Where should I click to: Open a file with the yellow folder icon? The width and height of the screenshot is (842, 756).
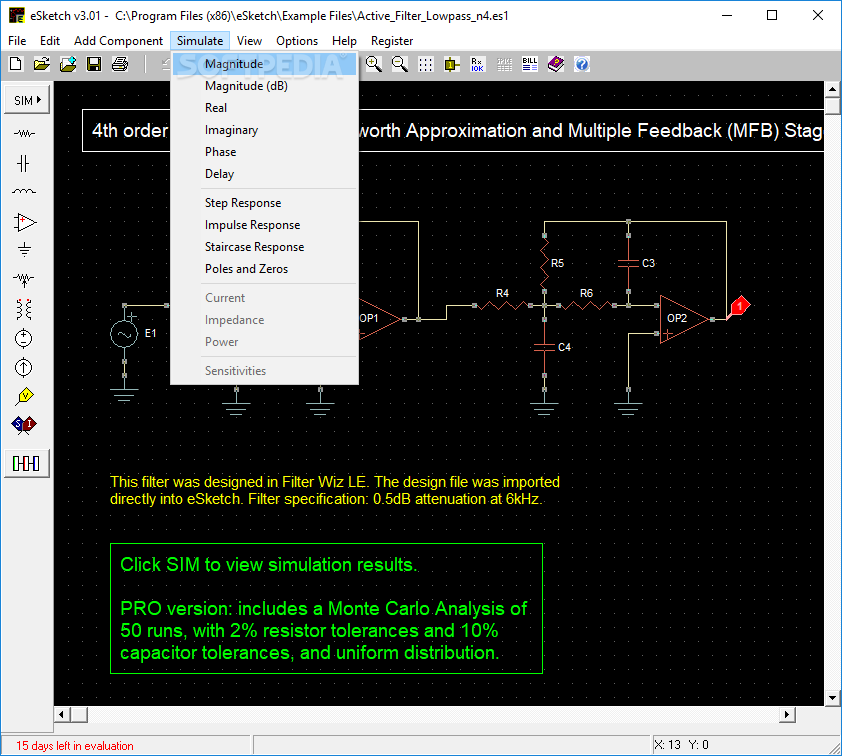coord(42,64)
